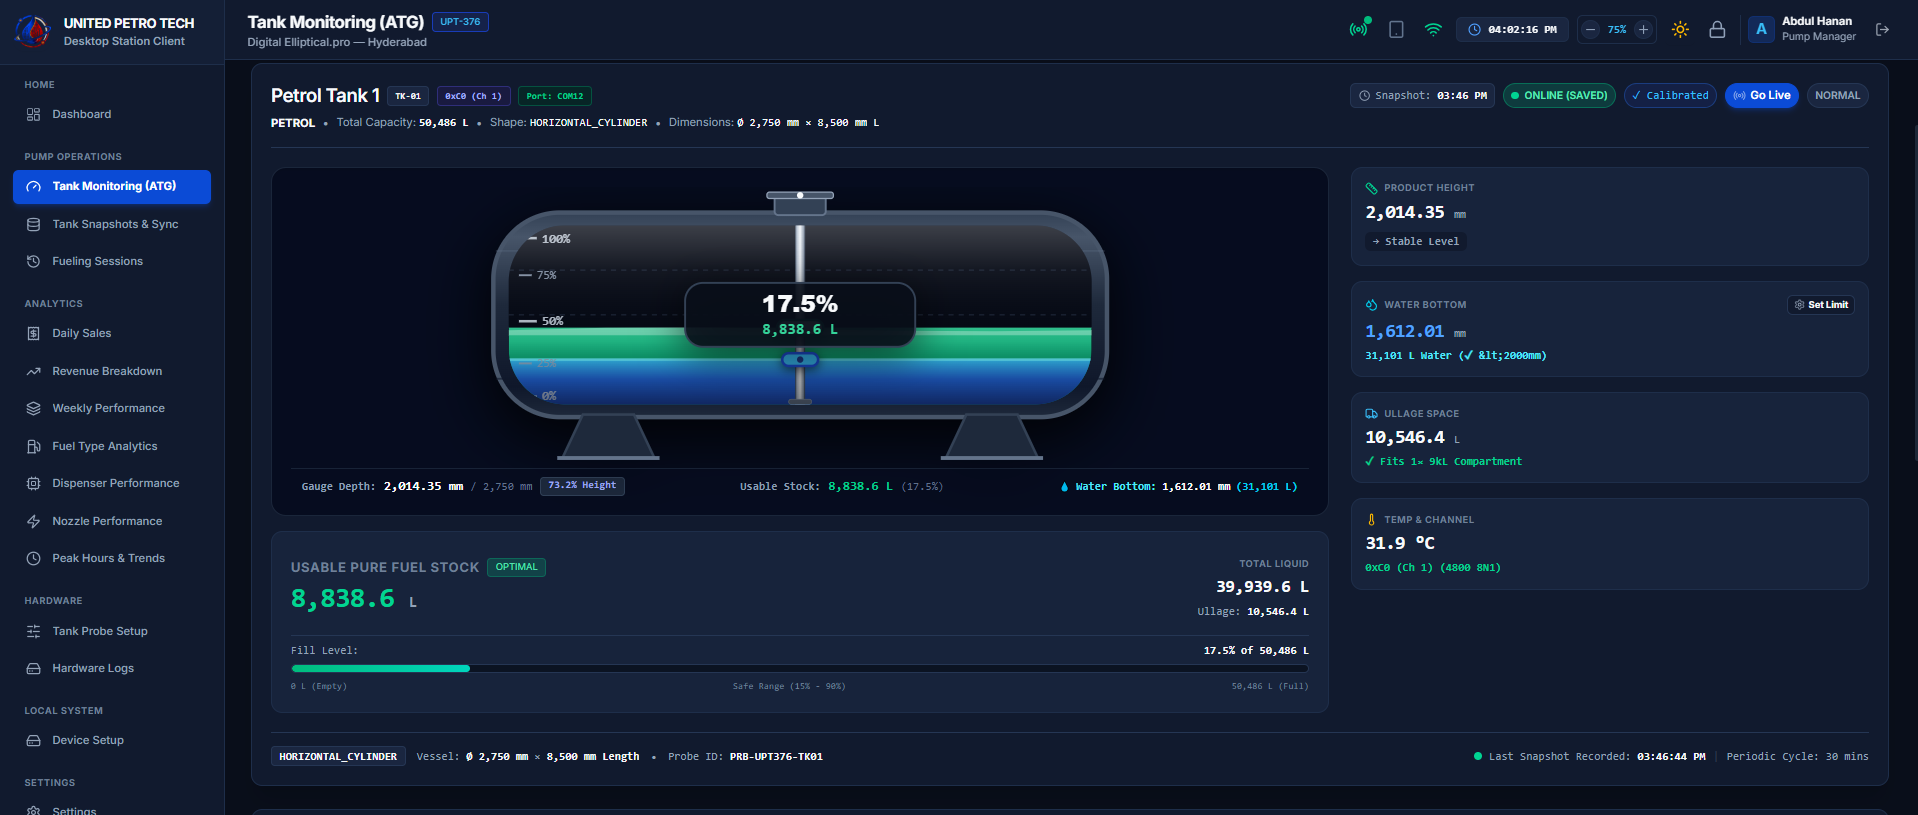This screenshot has height=815, width=1918.
Task: Click the Fuel Type Analytics pump icon
Action: point(34,447)
